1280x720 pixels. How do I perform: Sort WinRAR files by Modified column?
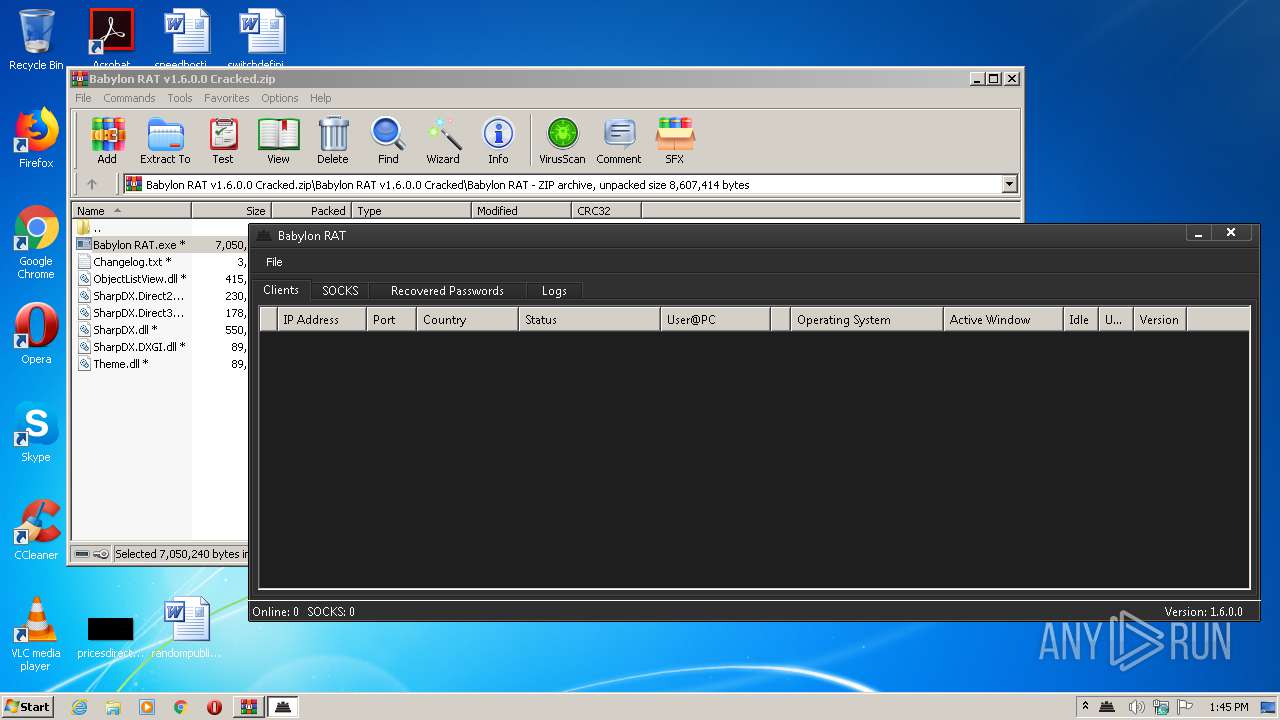click(521, 211)
